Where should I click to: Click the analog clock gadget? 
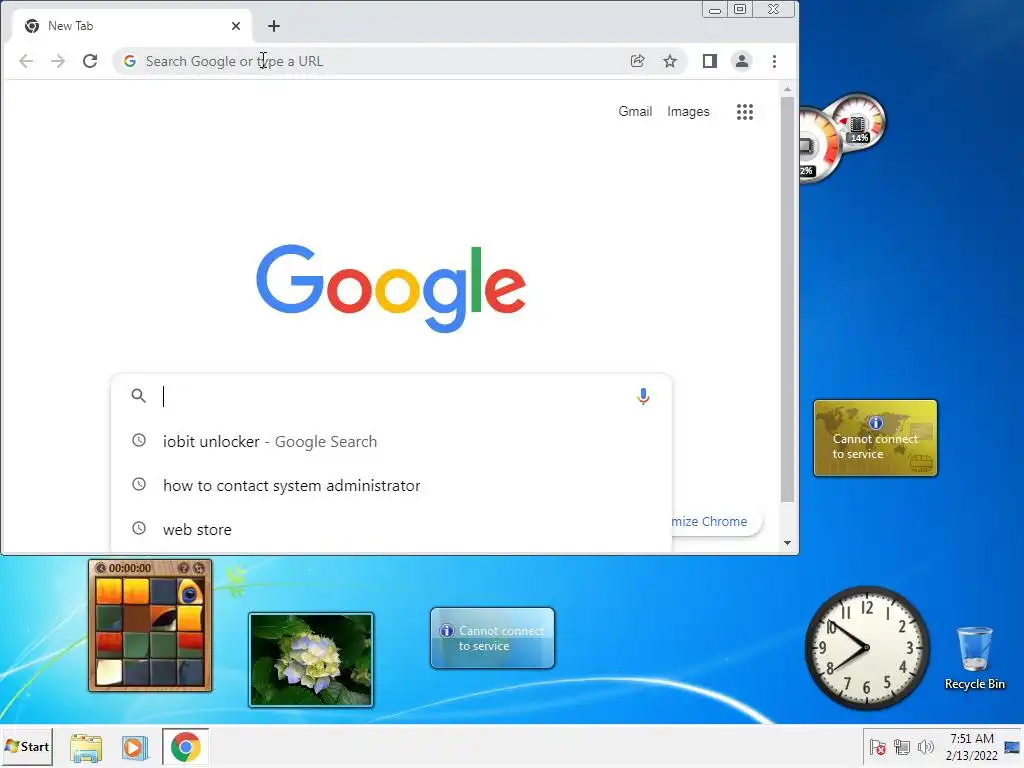(x=867, y=648)
